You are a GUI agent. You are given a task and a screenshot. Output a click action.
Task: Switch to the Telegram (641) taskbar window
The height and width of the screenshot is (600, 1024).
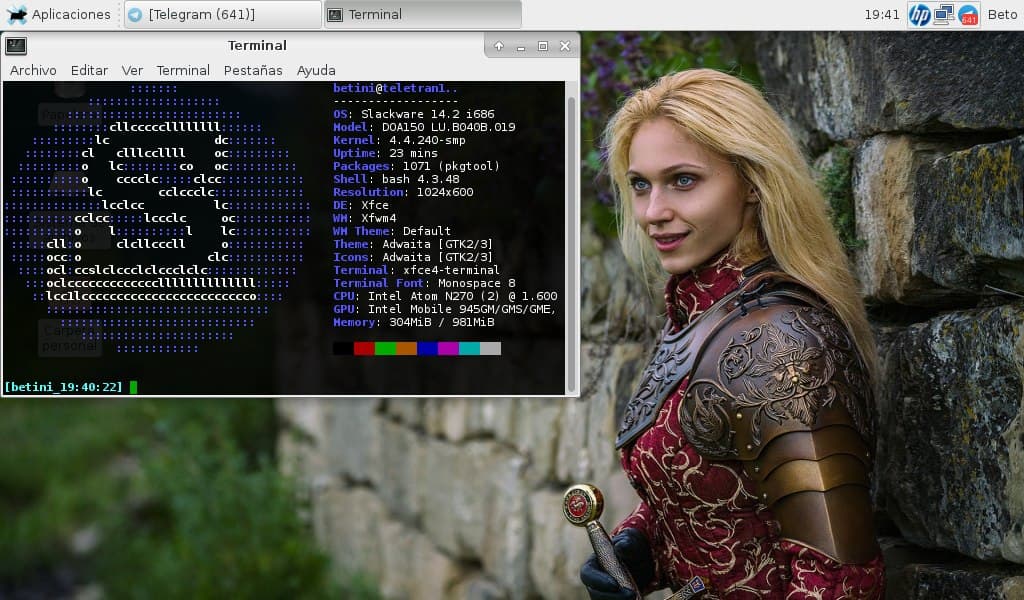222,15
